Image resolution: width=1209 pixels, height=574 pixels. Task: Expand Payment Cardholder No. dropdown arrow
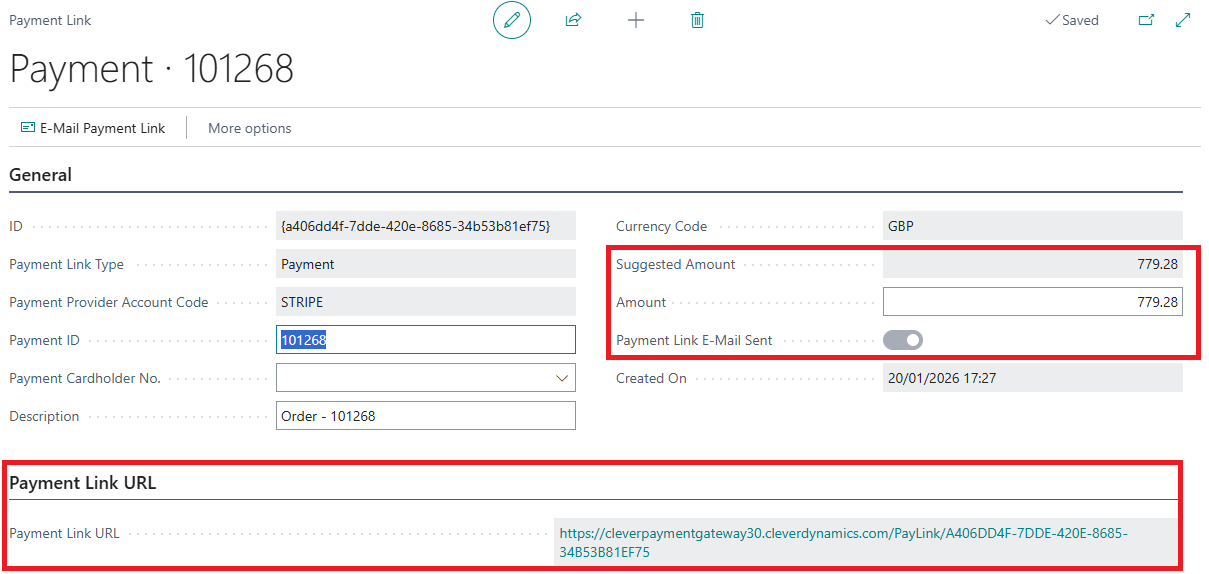pos(560,378)
